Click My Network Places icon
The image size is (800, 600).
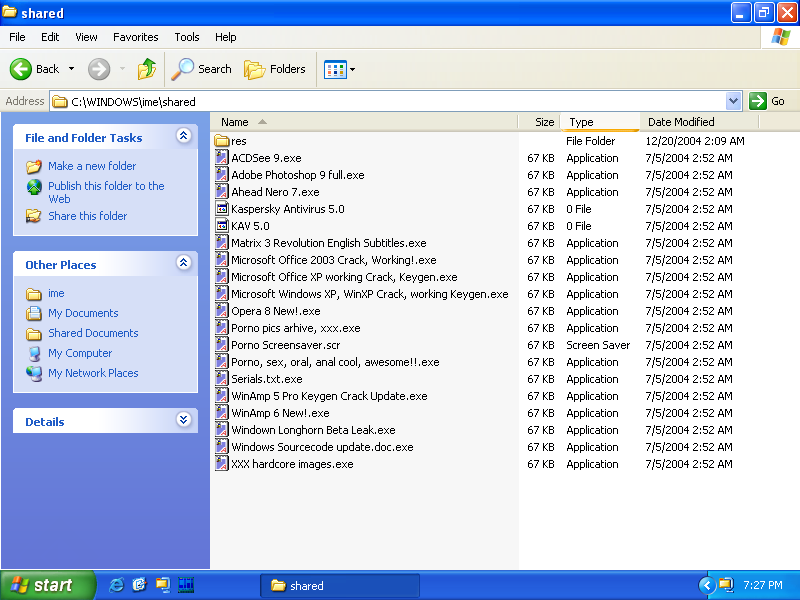coord(34,373)
